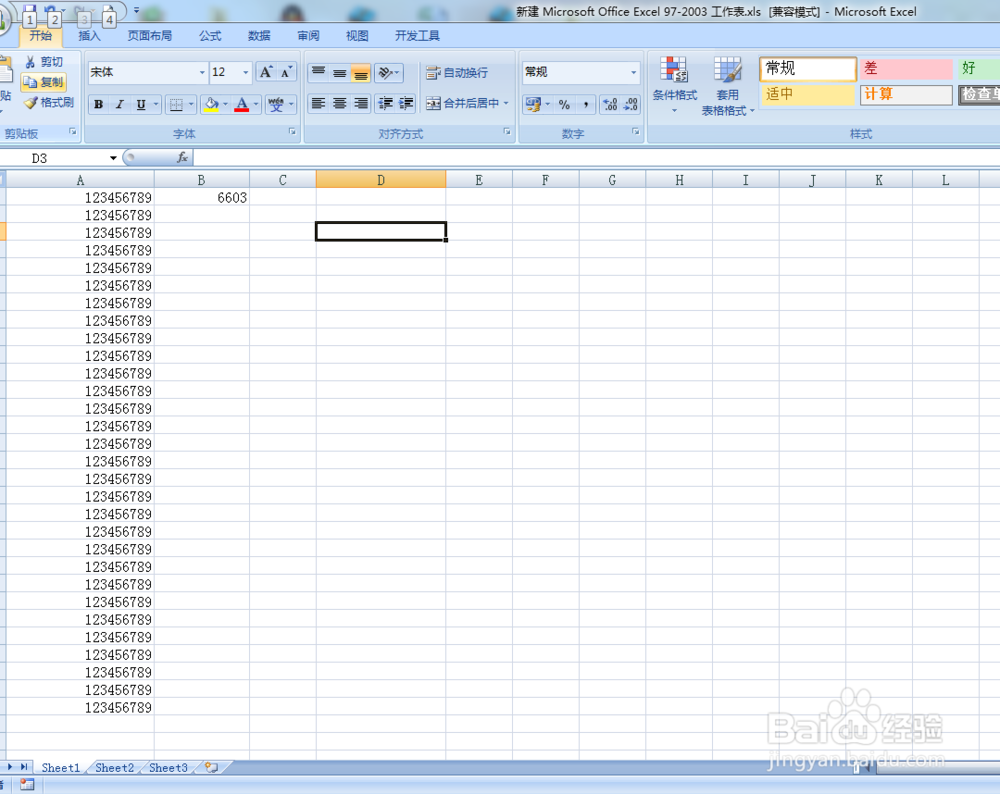1000x794 pixels.
Task: Open Format as Table (套用表格格式)
Action: (728, 86)
